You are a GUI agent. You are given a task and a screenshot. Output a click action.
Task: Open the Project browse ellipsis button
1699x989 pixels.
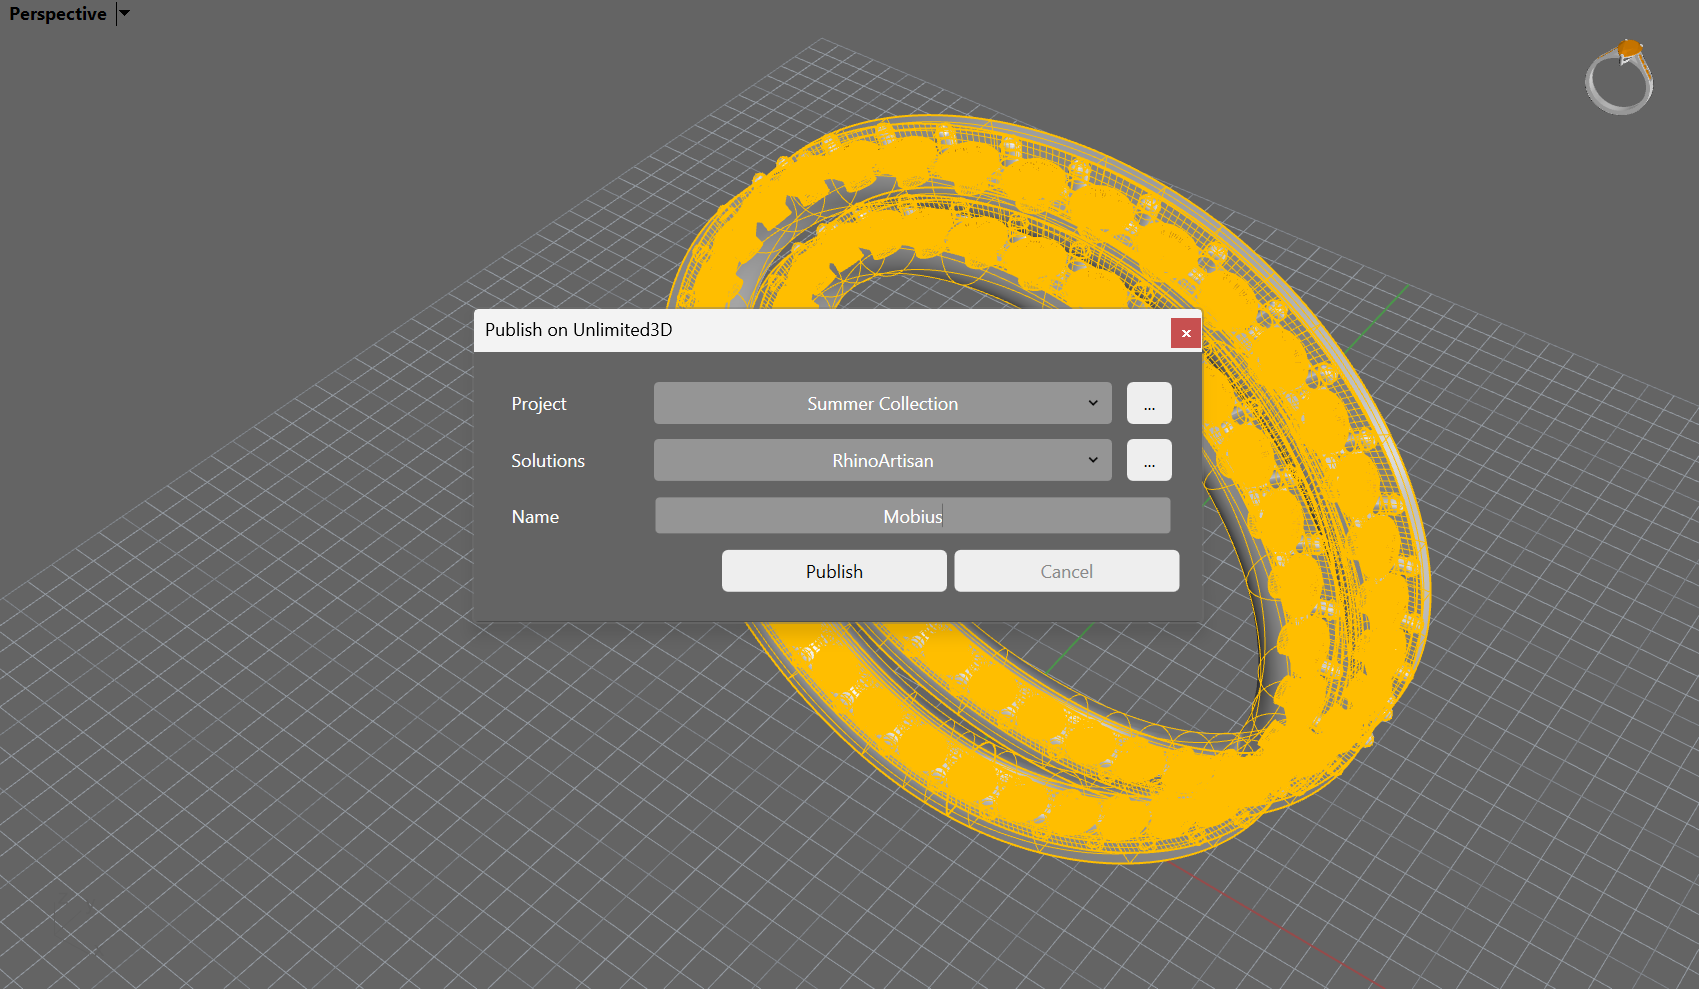tap(1149, 404)
